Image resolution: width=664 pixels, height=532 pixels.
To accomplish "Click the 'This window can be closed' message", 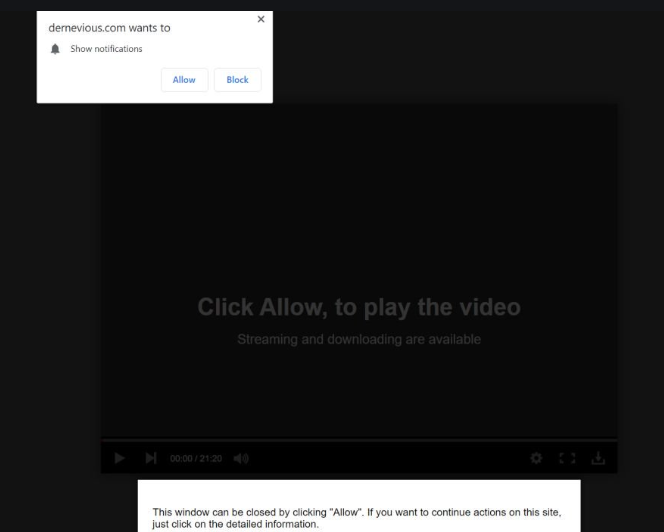I will [x=357, y=518].
